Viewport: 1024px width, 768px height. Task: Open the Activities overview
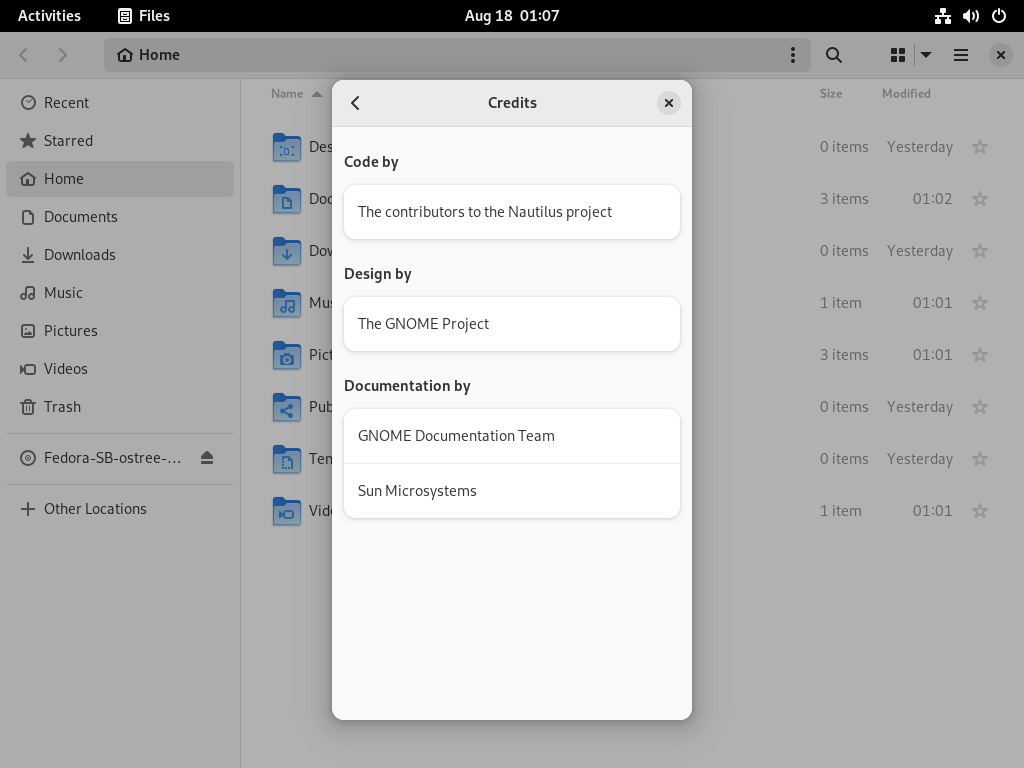click(49, 16)
